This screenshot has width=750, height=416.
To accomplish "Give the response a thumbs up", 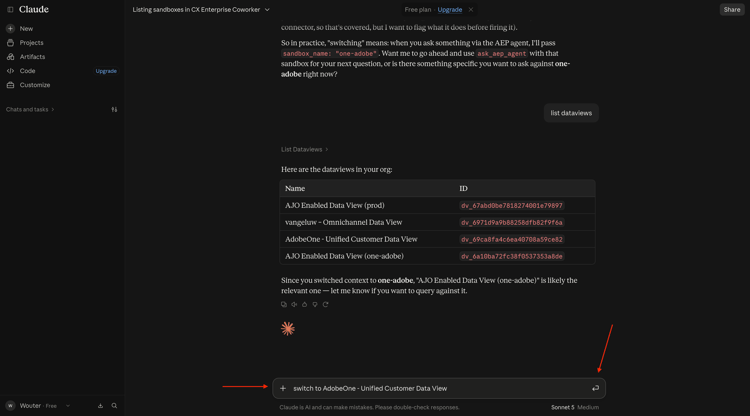I will point(305,304).
